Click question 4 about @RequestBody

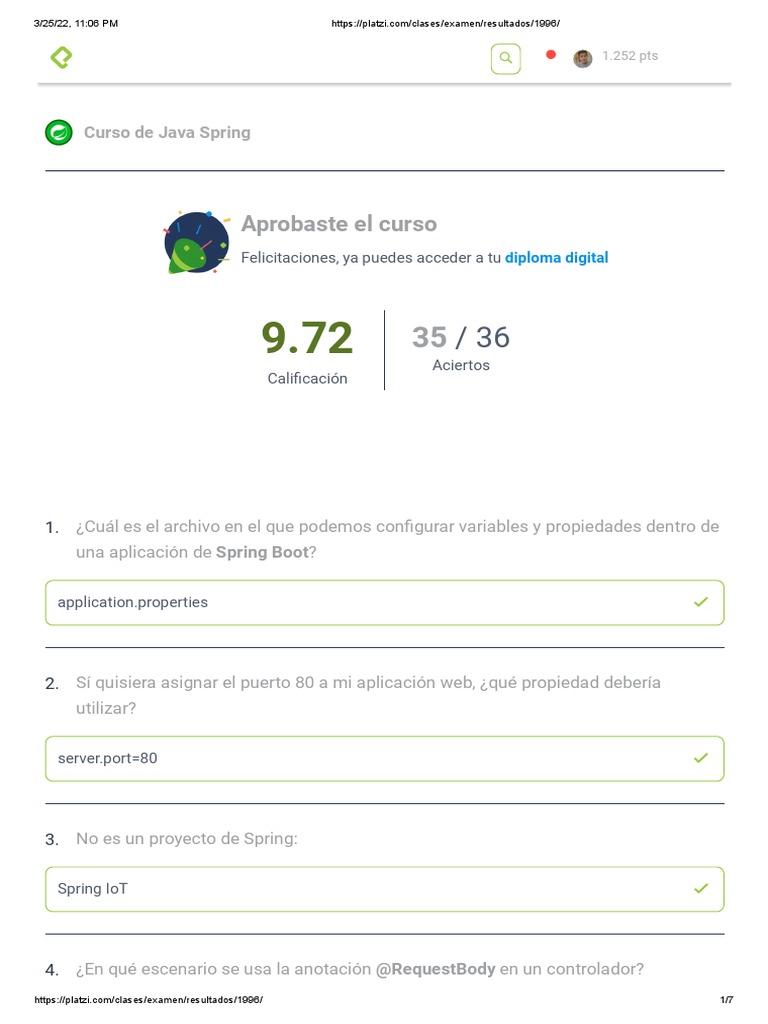[x=360, y=969]
